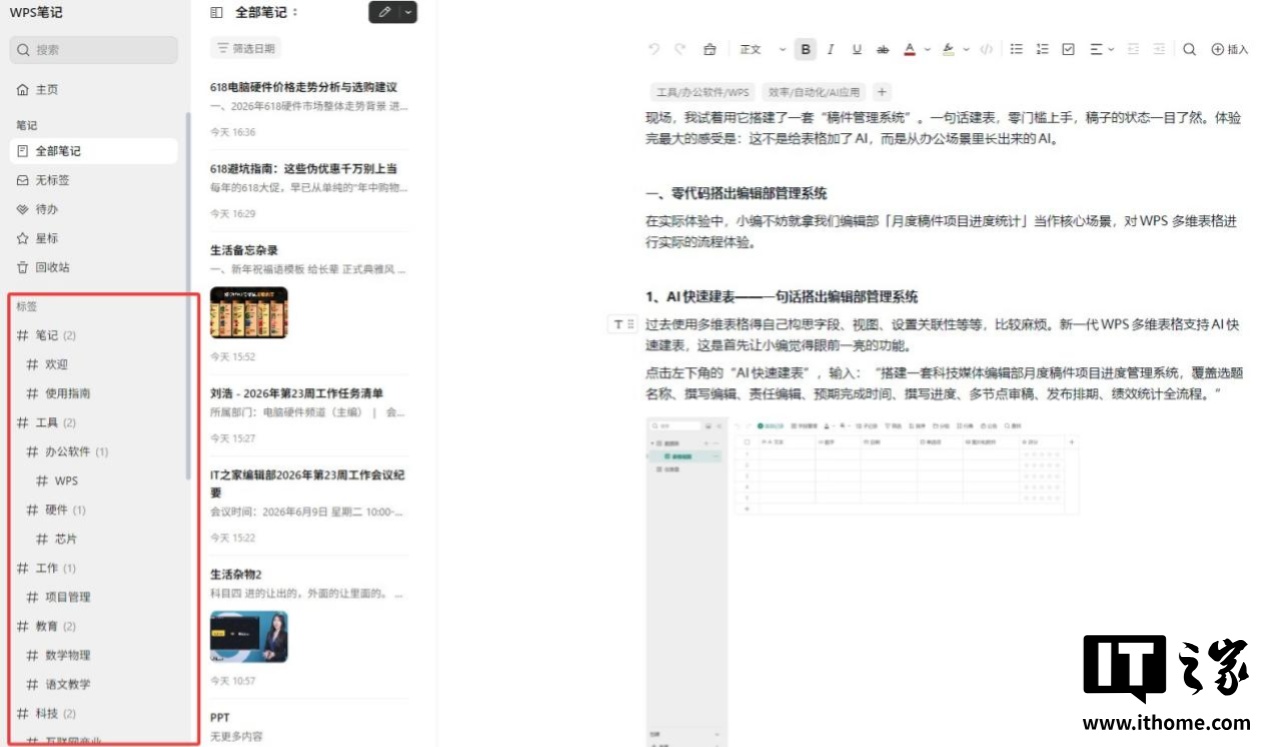Click the undo arrow in editor toolbar
The image size is (1268, 747).
654,49
